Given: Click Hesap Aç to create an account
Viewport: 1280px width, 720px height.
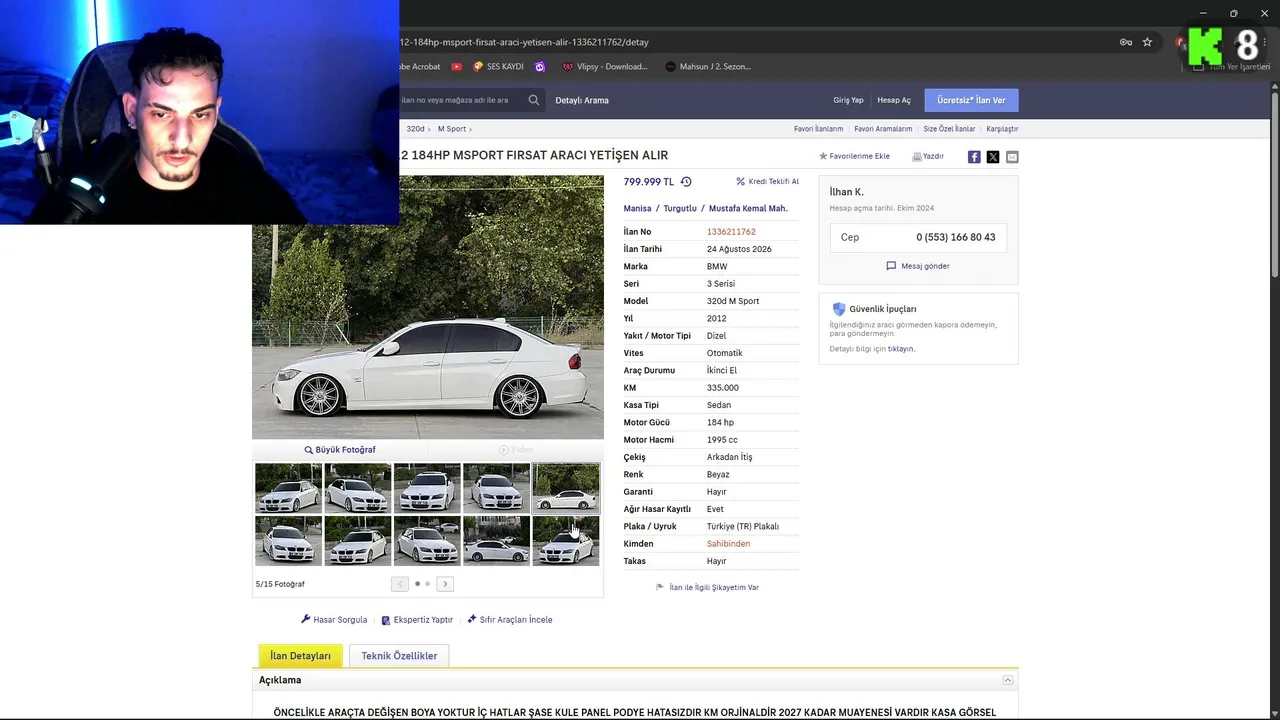Looking at the screenshot, I should pos(894,100).
